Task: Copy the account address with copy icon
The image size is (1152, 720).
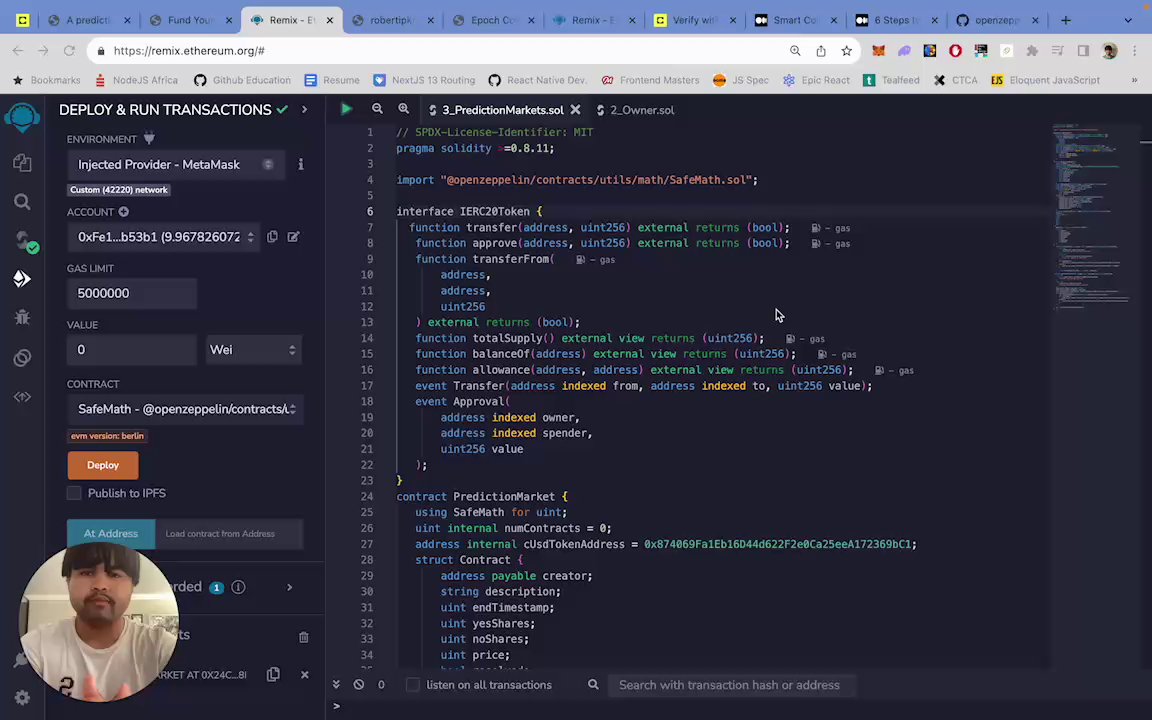Action: pos(272,237)
